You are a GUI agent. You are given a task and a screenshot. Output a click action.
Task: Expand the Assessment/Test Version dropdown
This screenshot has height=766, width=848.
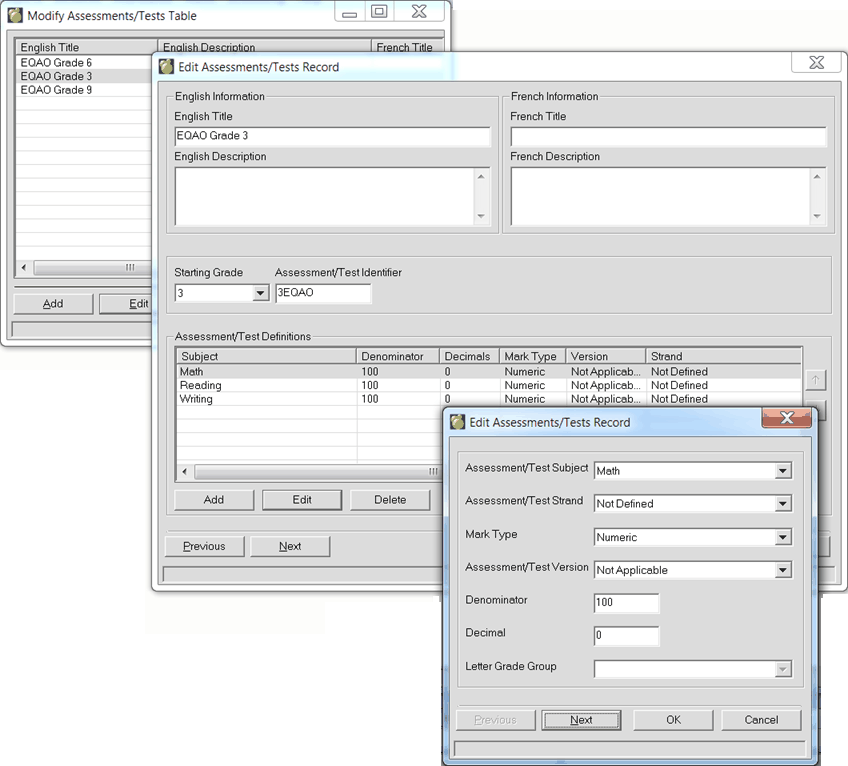(x=783, y=570)
